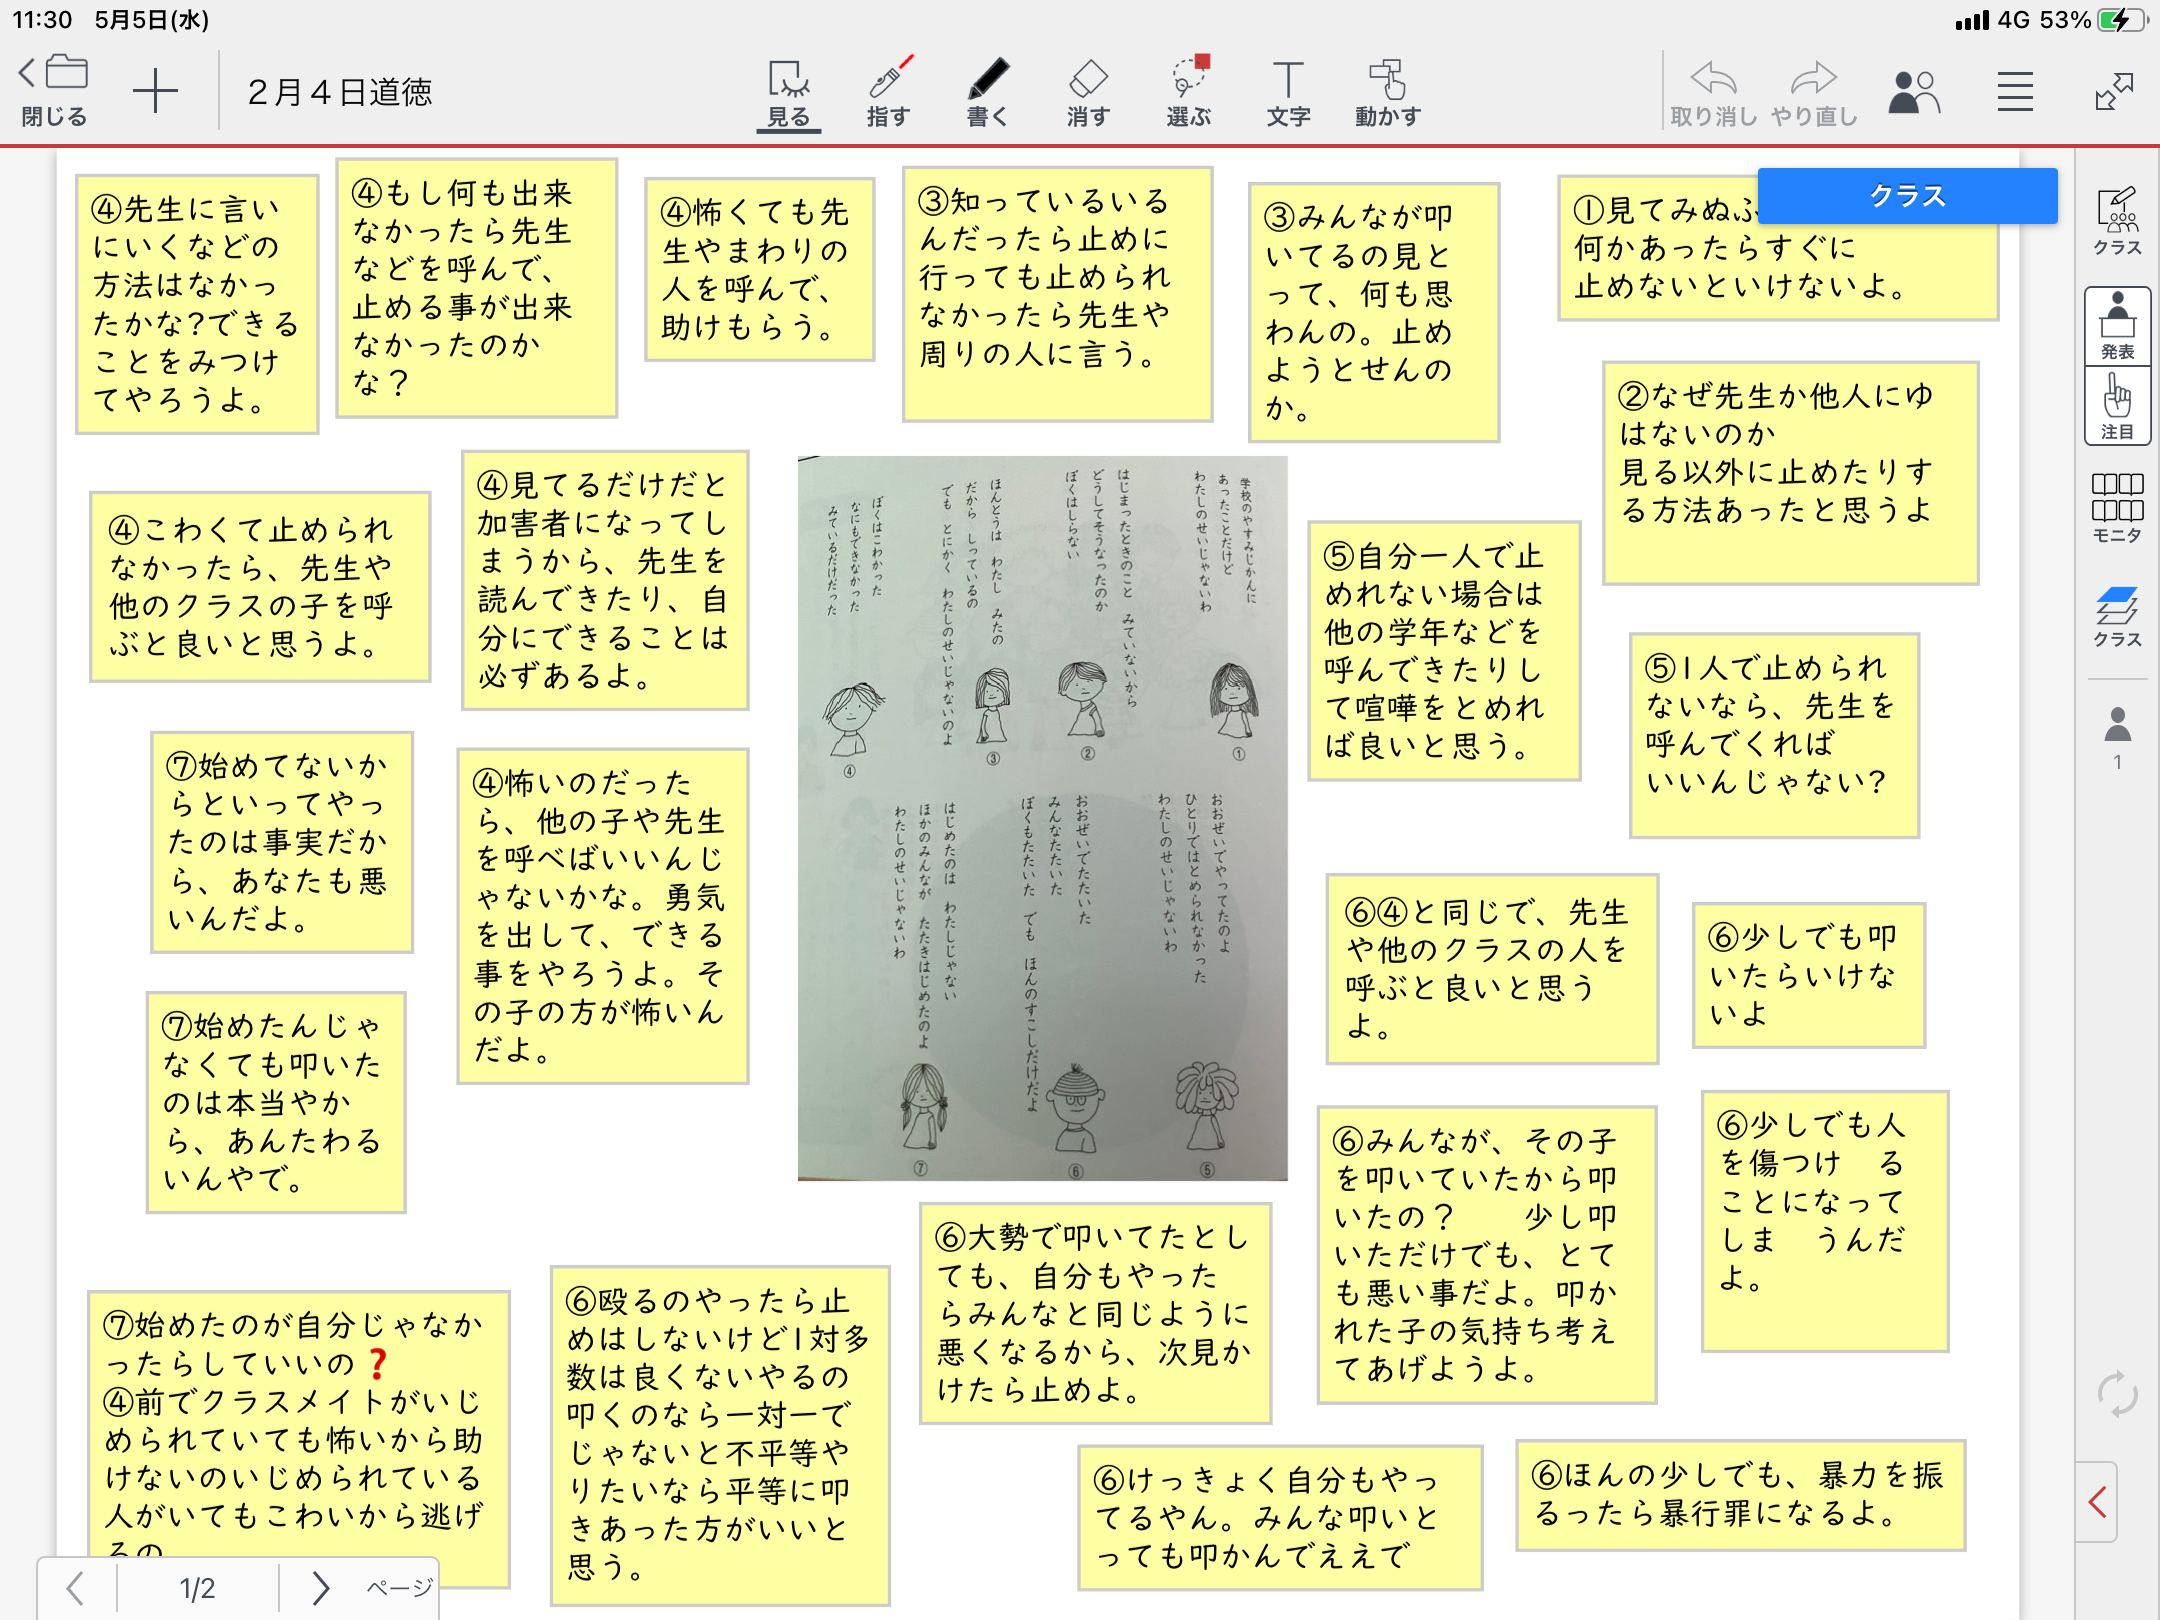Image resolution: width=2160 pixels, height=1620 pixels.
Task: Click the 取り消し undo button
Action: pos(1713,93)
